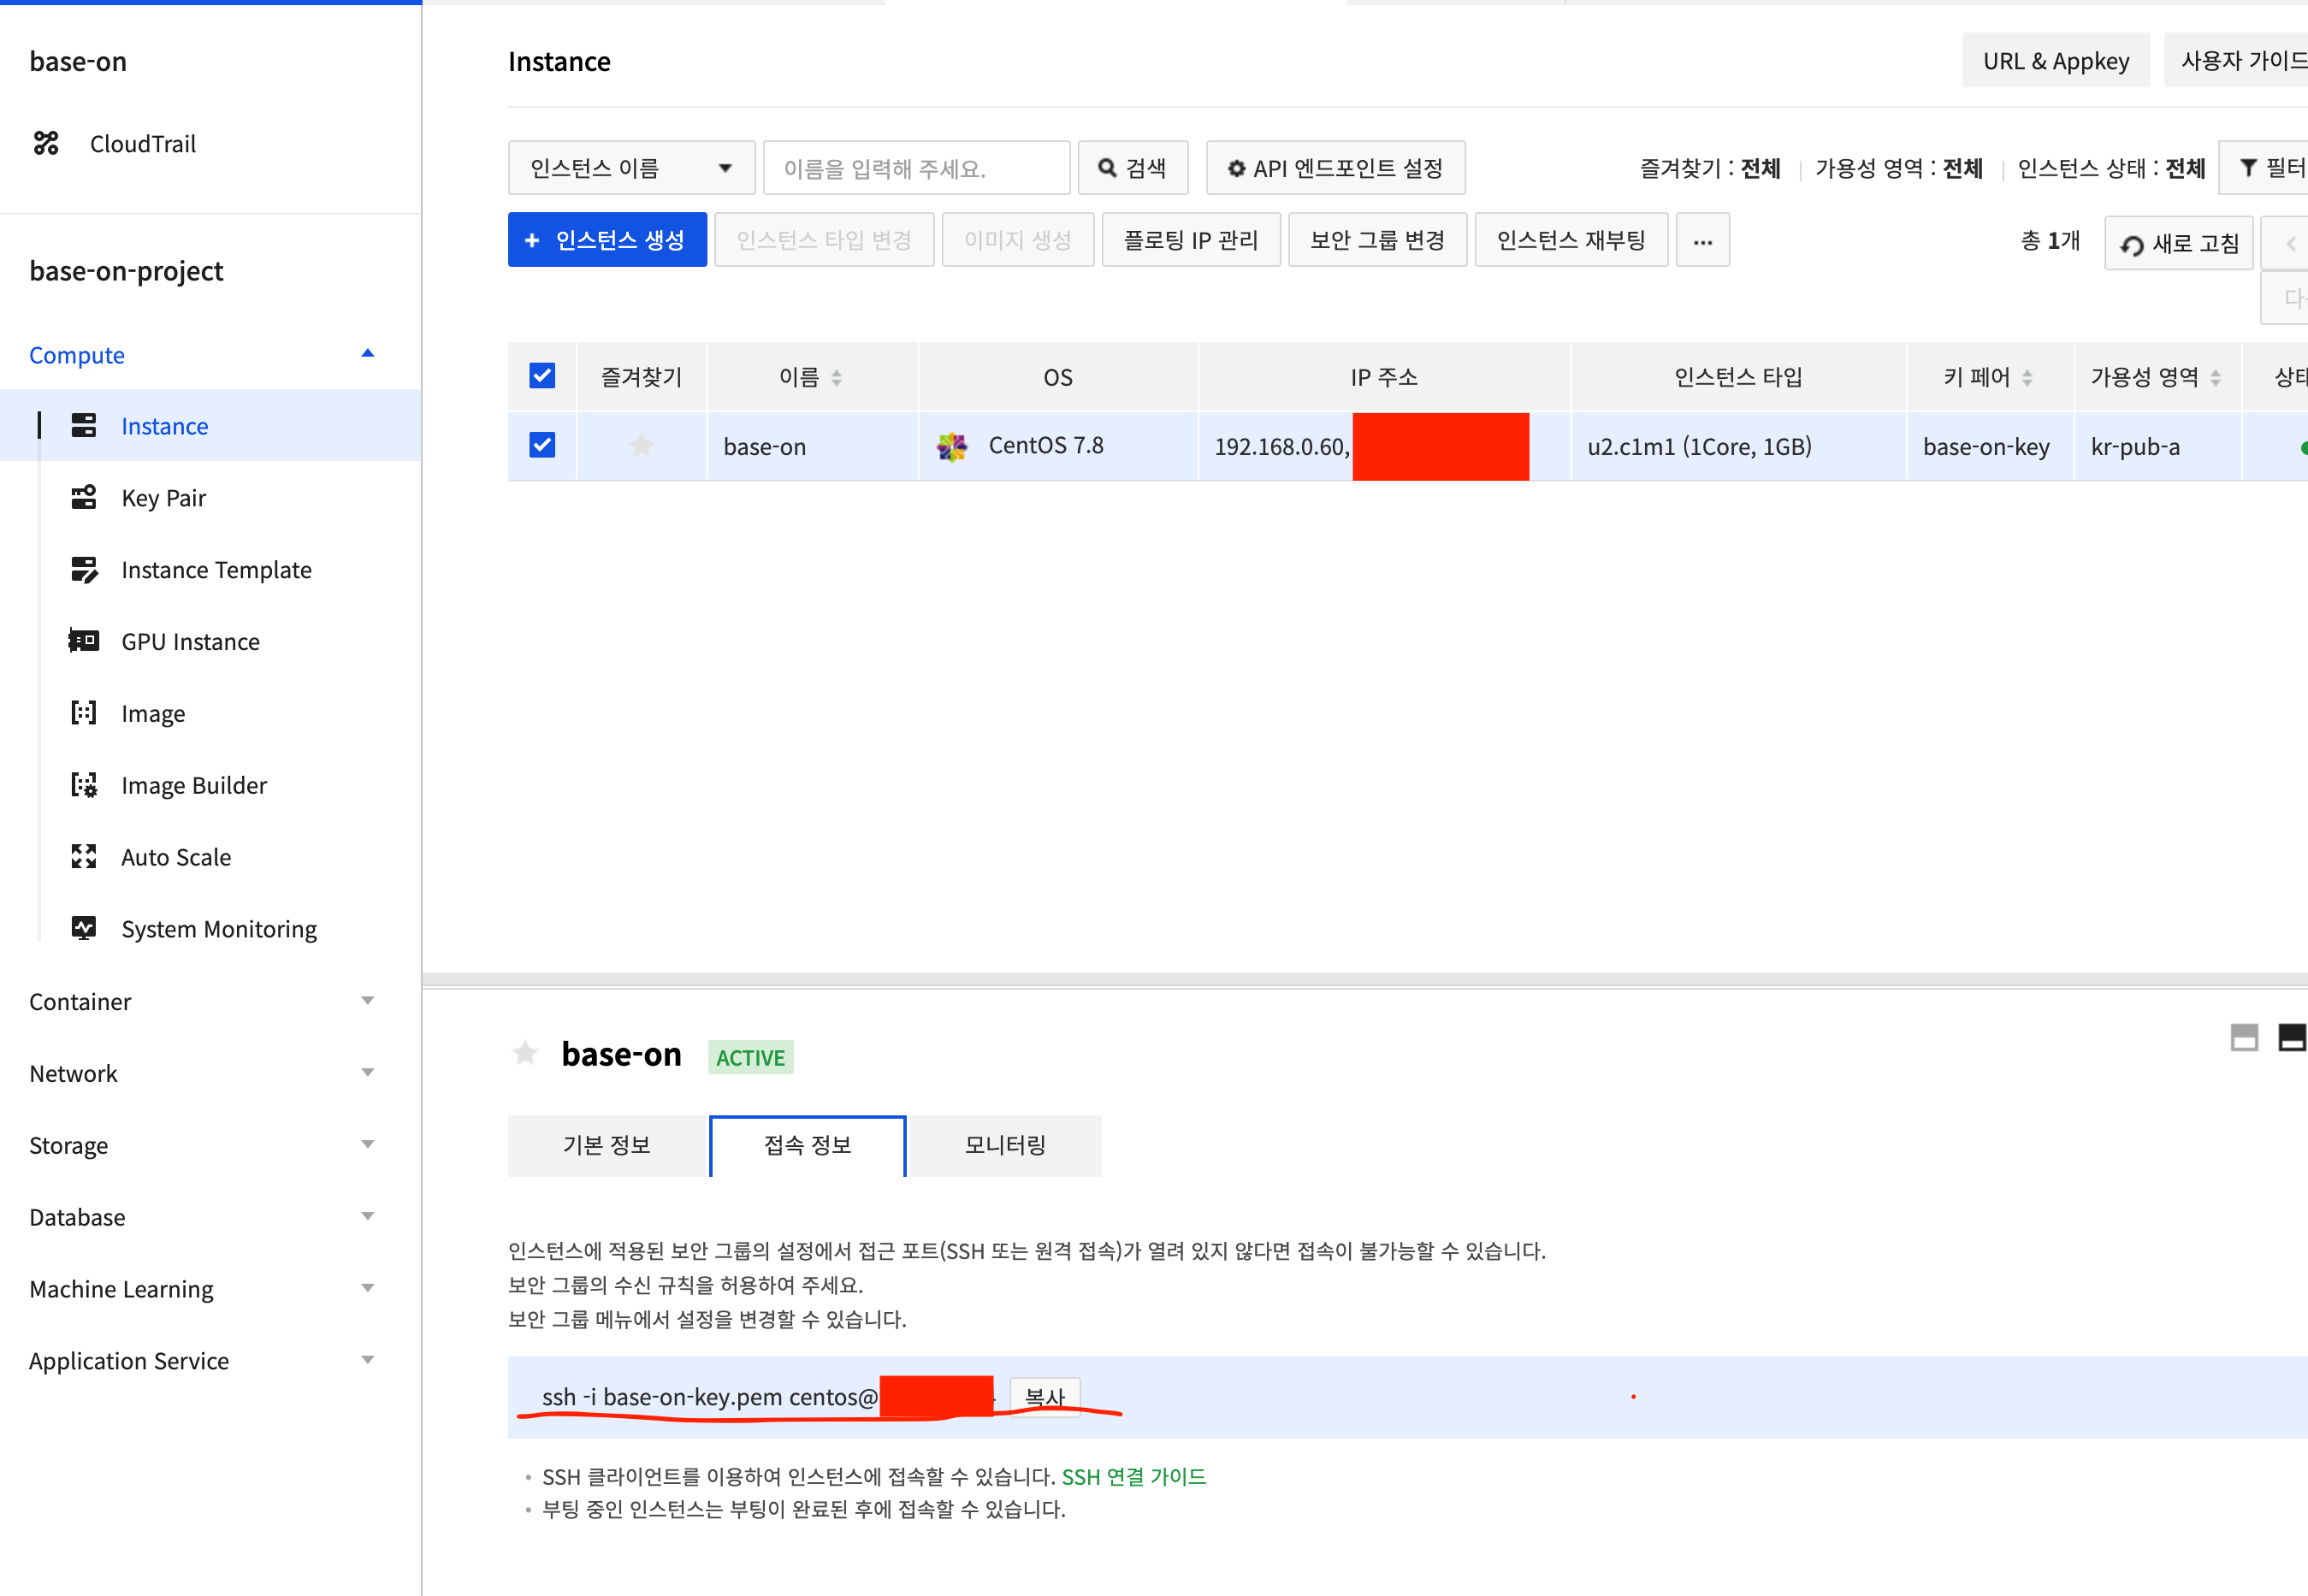Click the 인스턴스 생성 button
This screenshot has width=2308, height=1596.
607,240
